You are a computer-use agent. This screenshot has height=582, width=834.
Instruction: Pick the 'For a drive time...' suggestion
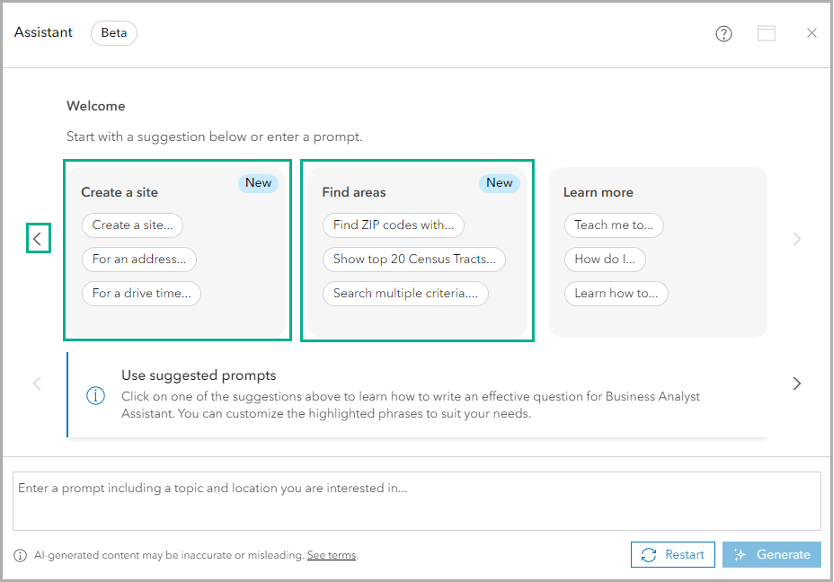click(141, 293)
